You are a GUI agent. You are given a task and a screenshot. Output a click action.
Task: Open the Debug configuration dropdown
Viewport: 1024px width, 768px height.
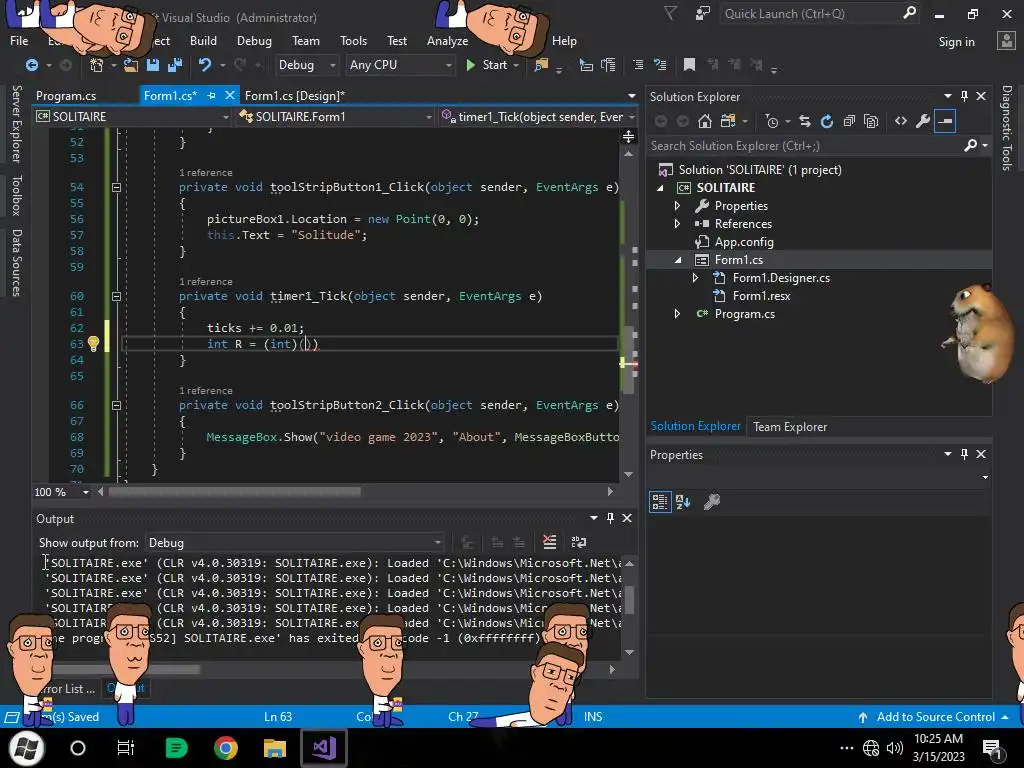pos(306,65)
